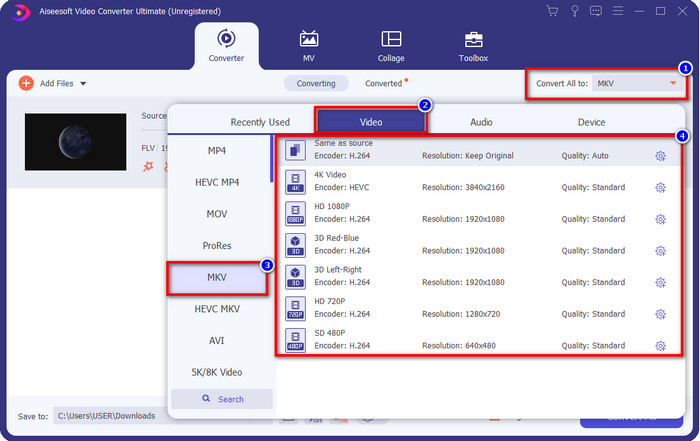The height and width of the screenshot is (441, 700).
Task: Switch to the MV tab
Action: (x=308, y=46)
